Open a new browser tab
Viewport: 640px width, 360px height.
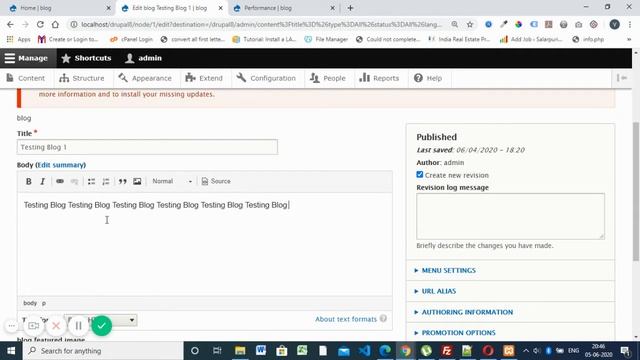click(350, 8)
